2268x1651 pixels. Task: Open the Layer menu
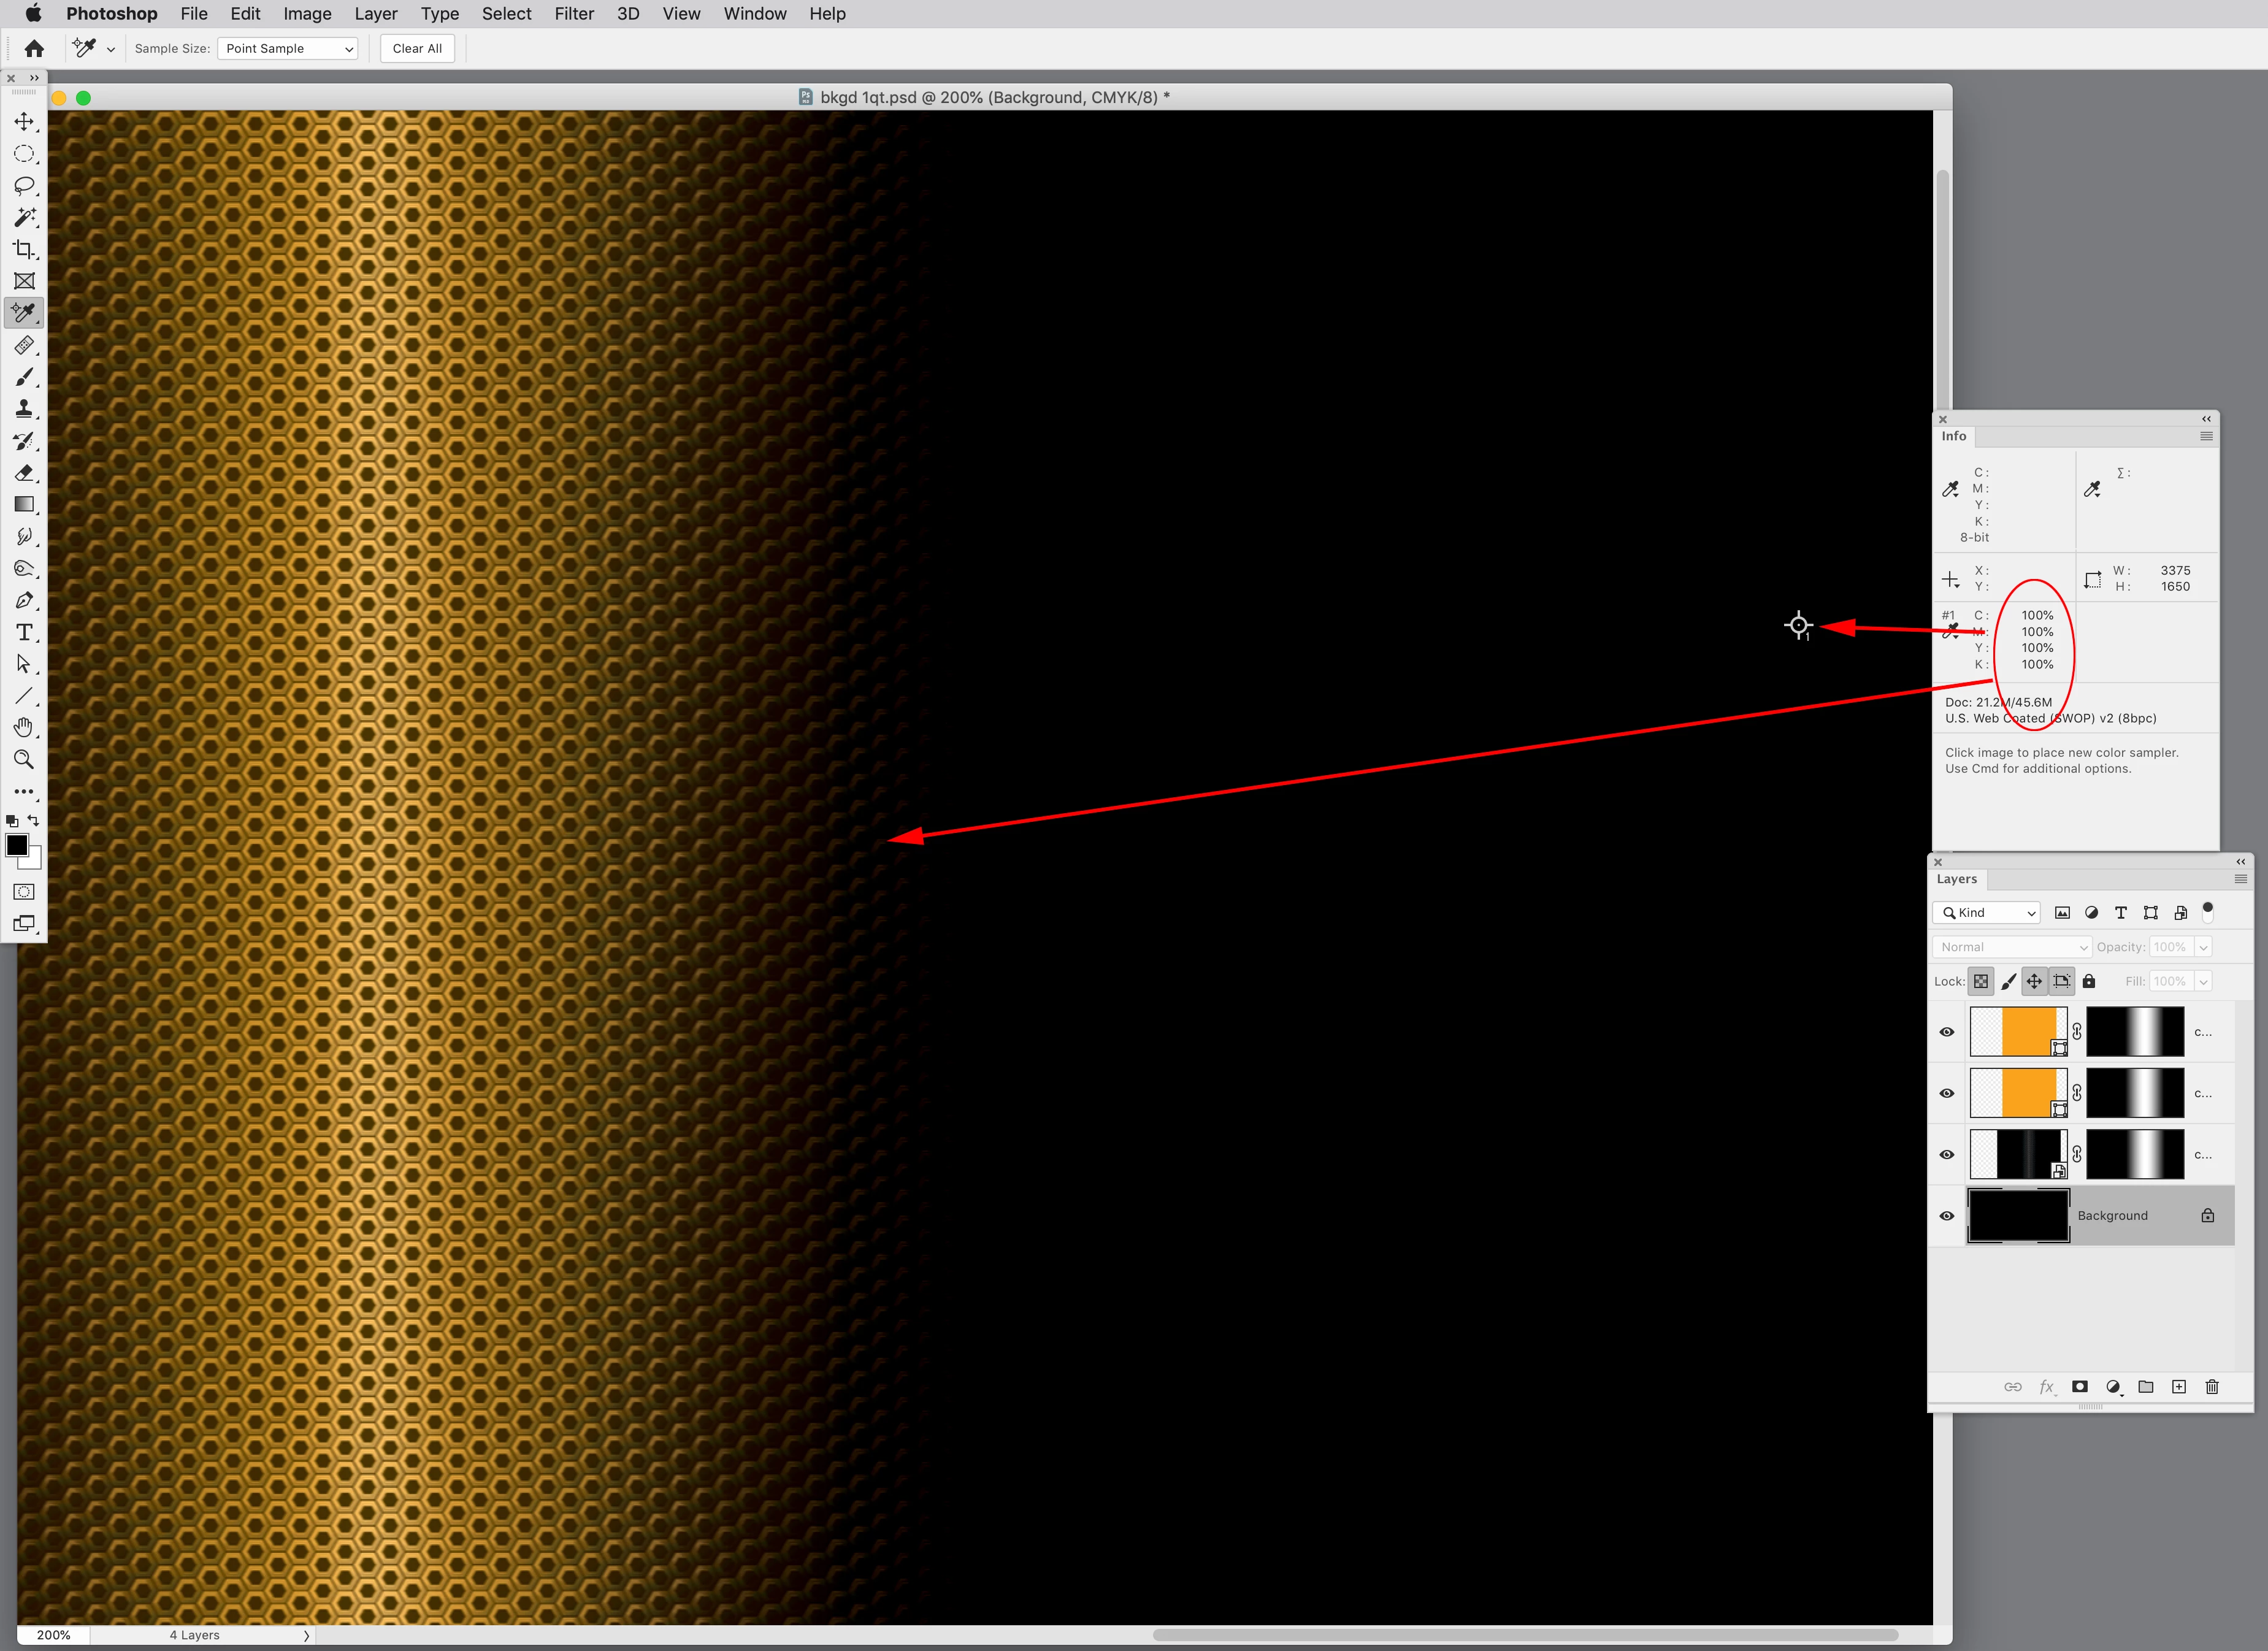point(375,14)
